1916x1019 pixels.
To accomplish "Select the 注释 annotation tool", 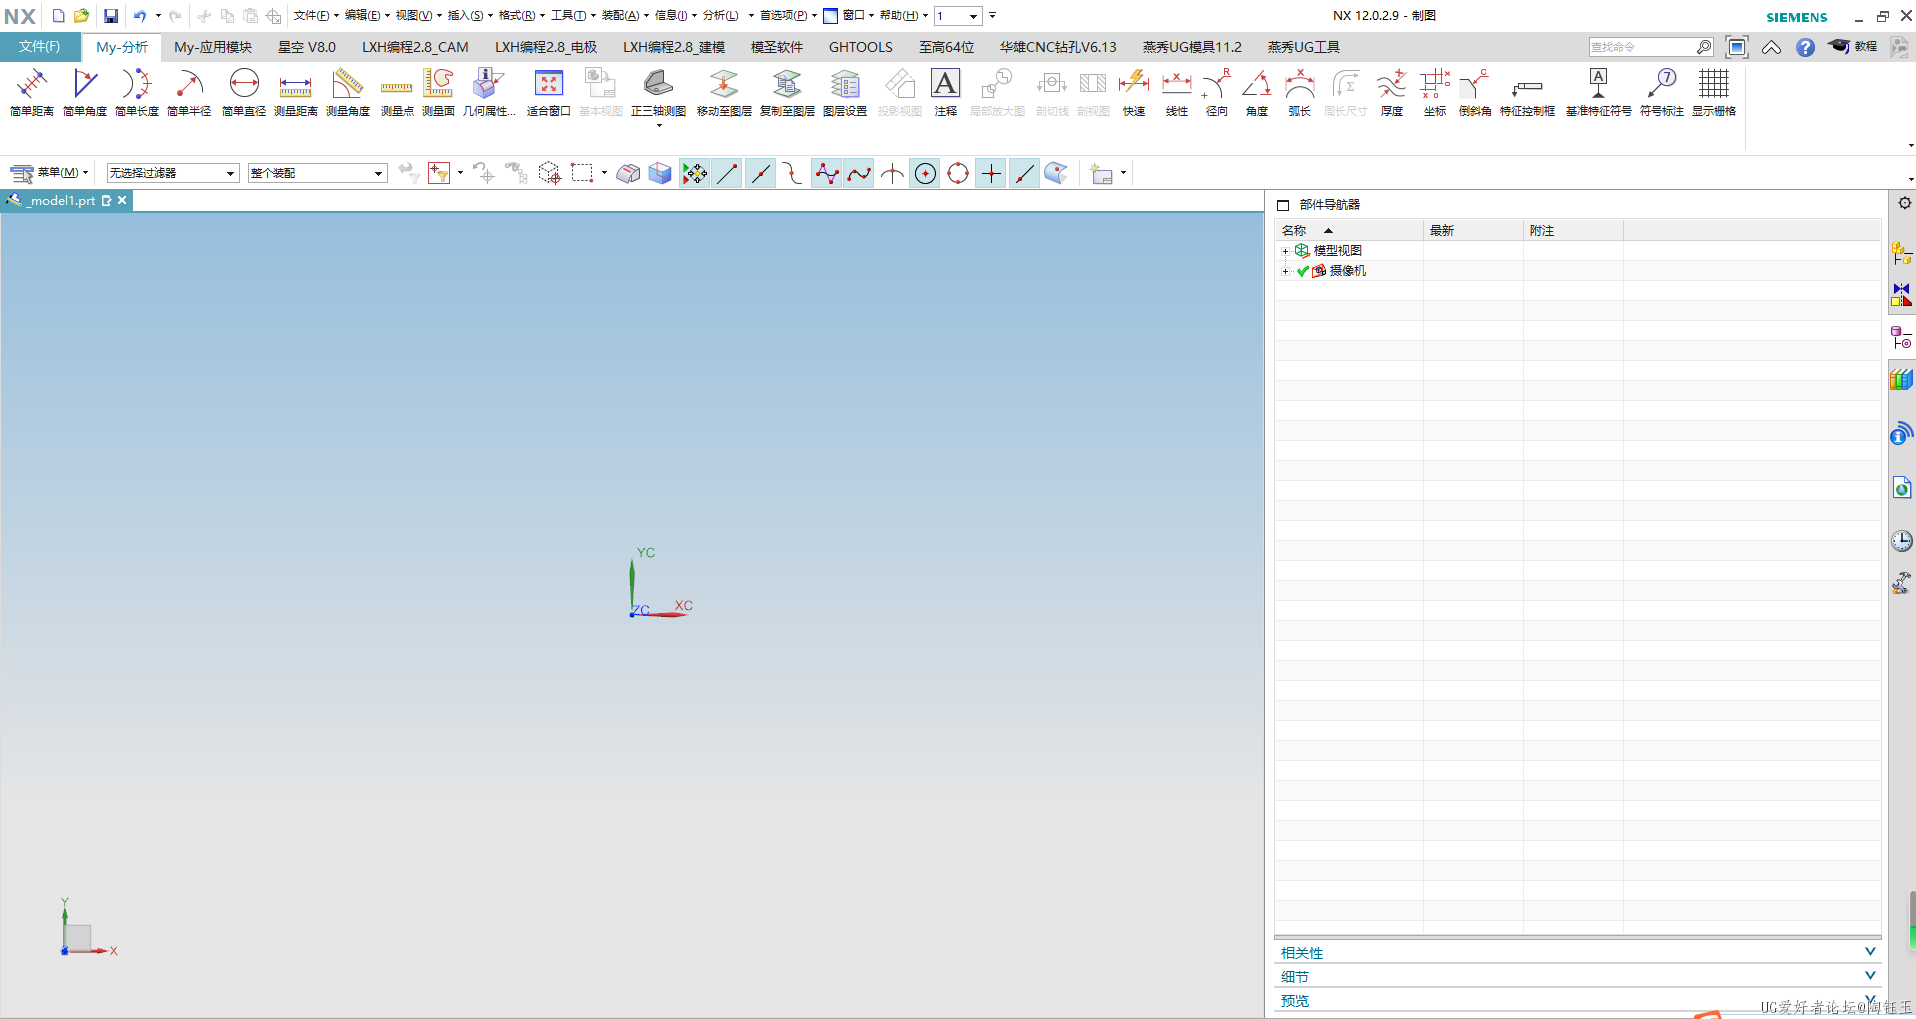I will tap(946, 92).
